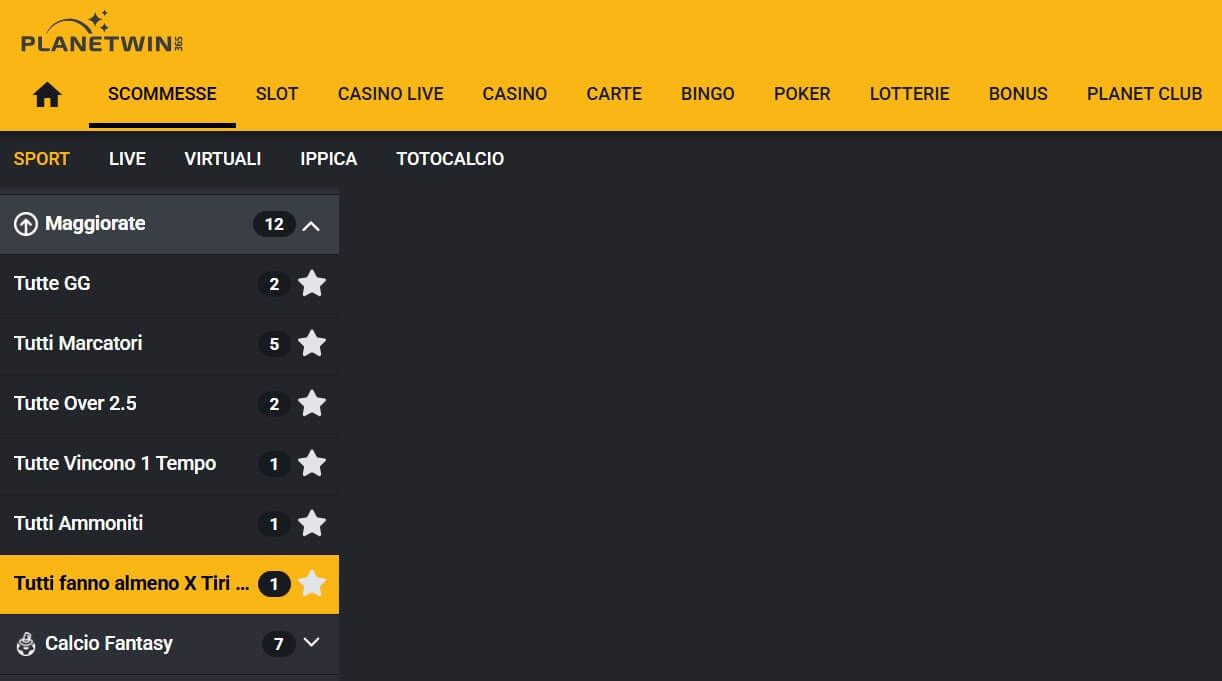
Task: Open the CASINO tab
Action: point(515,94)
